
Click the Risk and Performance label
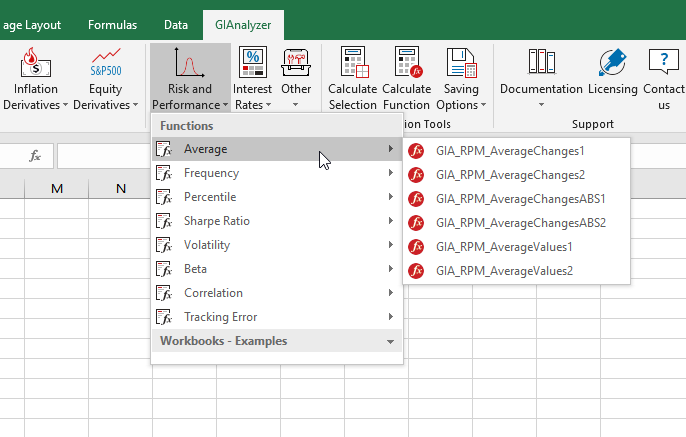[189, 97]
